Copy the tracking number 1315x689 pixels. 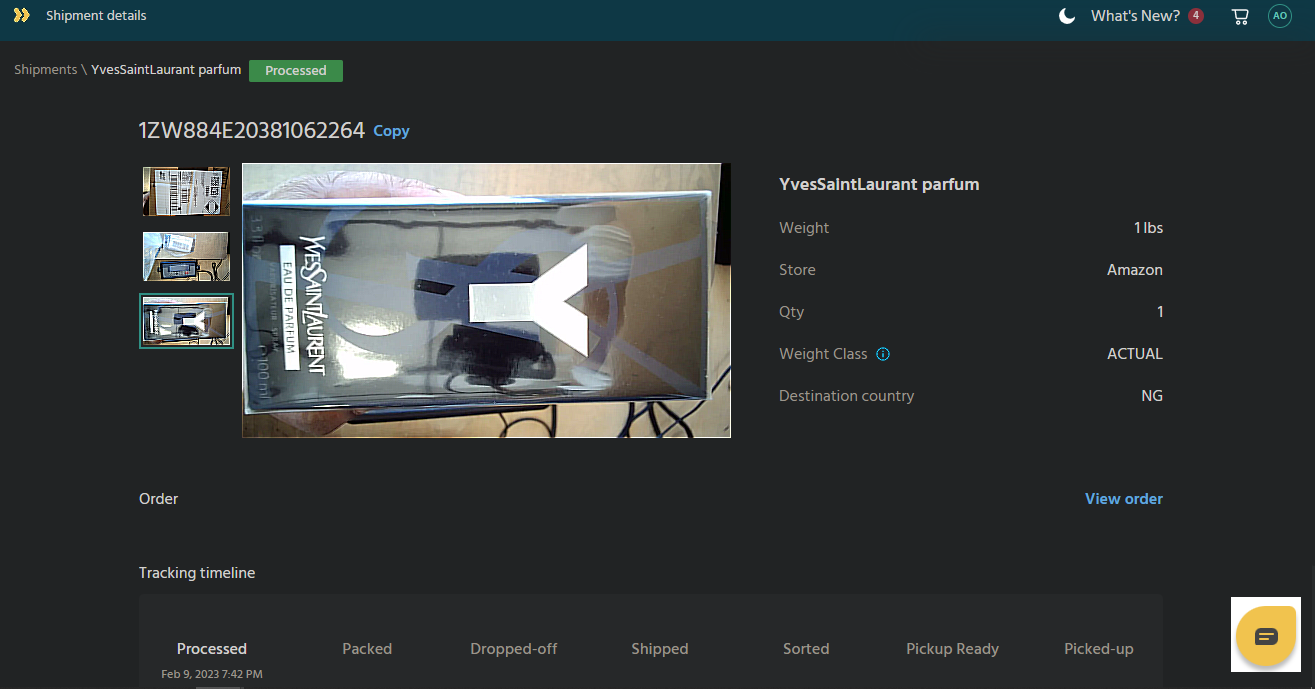click(391, 131)
